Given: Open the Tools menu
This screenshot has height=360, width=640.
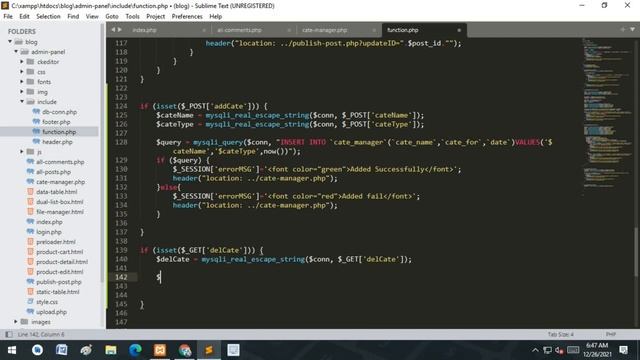Looking at the screenshot, I should tap(132, 16).
